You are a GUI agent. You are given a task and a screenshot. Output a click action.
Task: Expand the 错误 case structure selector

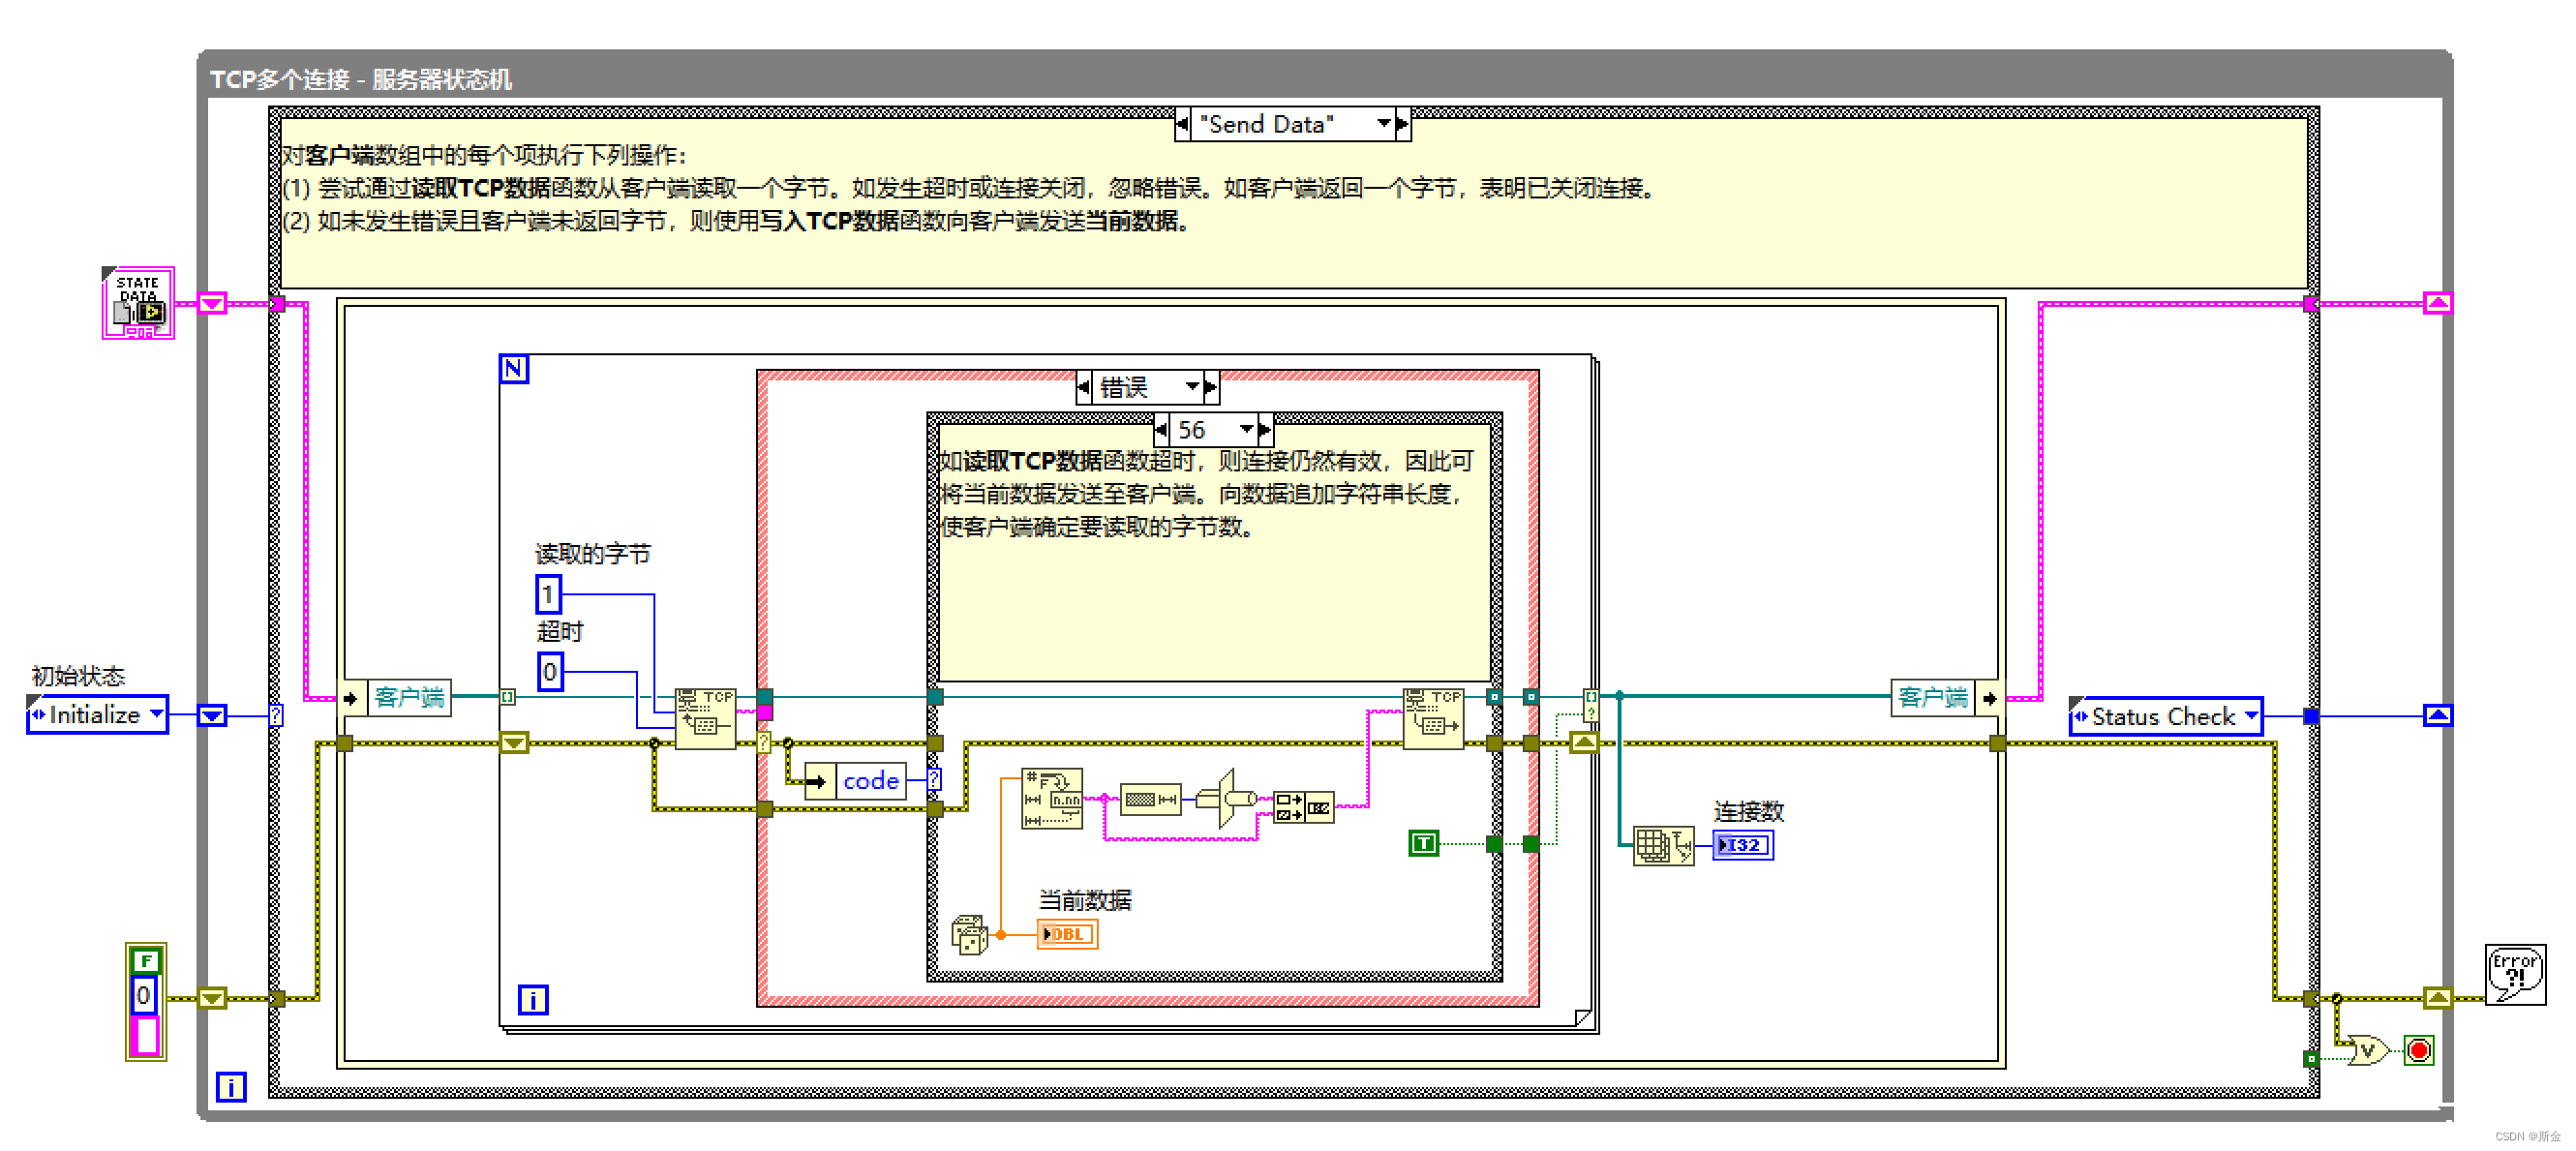coord(1192,386)
